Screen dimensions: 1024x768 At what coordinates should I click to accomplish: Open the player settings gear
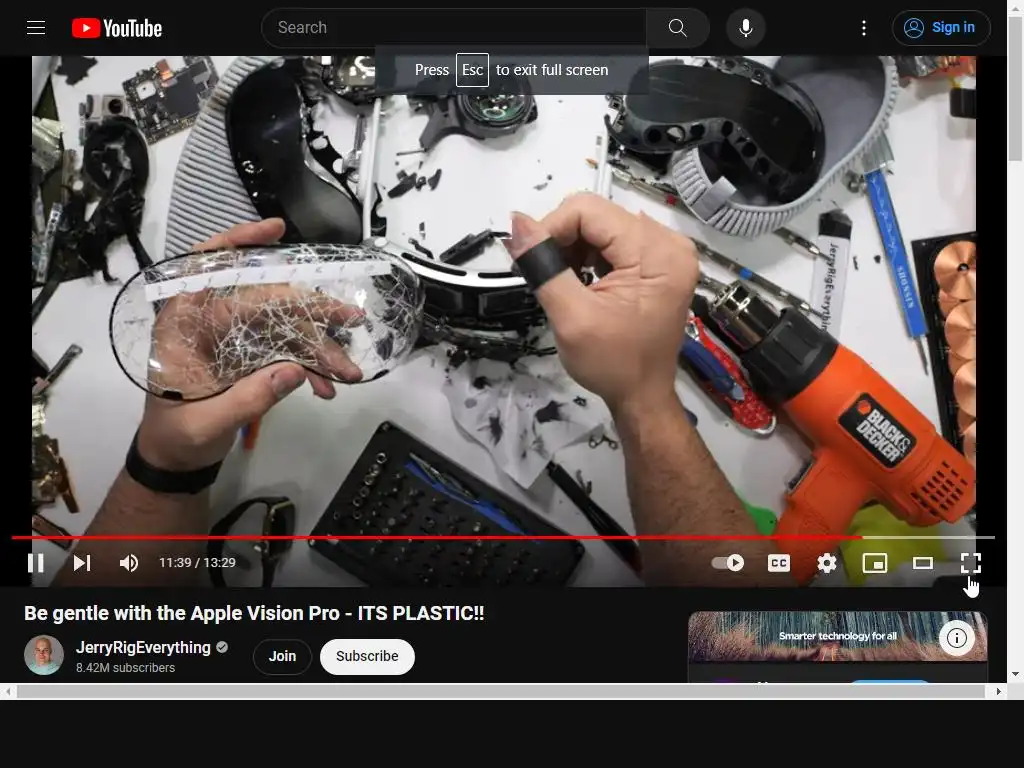(x=827, y=563)
